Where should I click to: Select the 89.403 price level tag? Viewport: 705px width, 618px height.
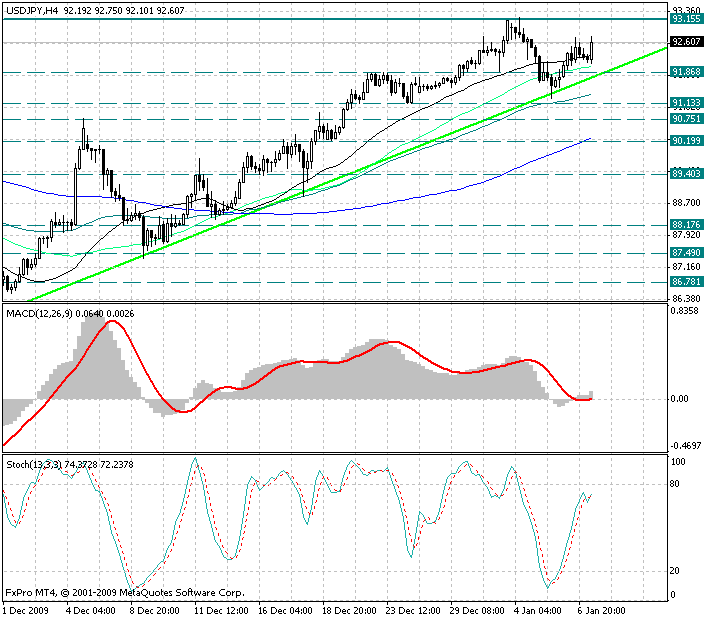(685, 174)
